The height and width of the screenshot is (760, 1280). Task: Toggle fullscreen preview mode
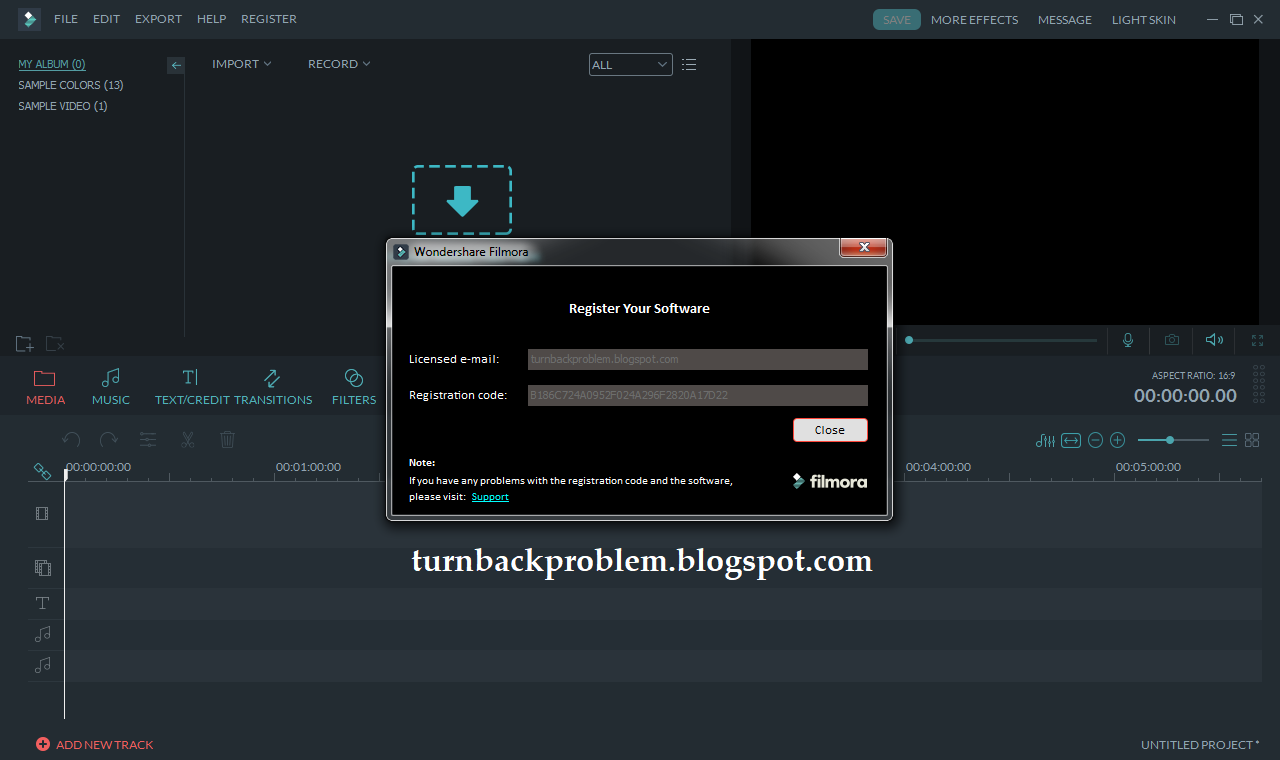[1257, 340]
